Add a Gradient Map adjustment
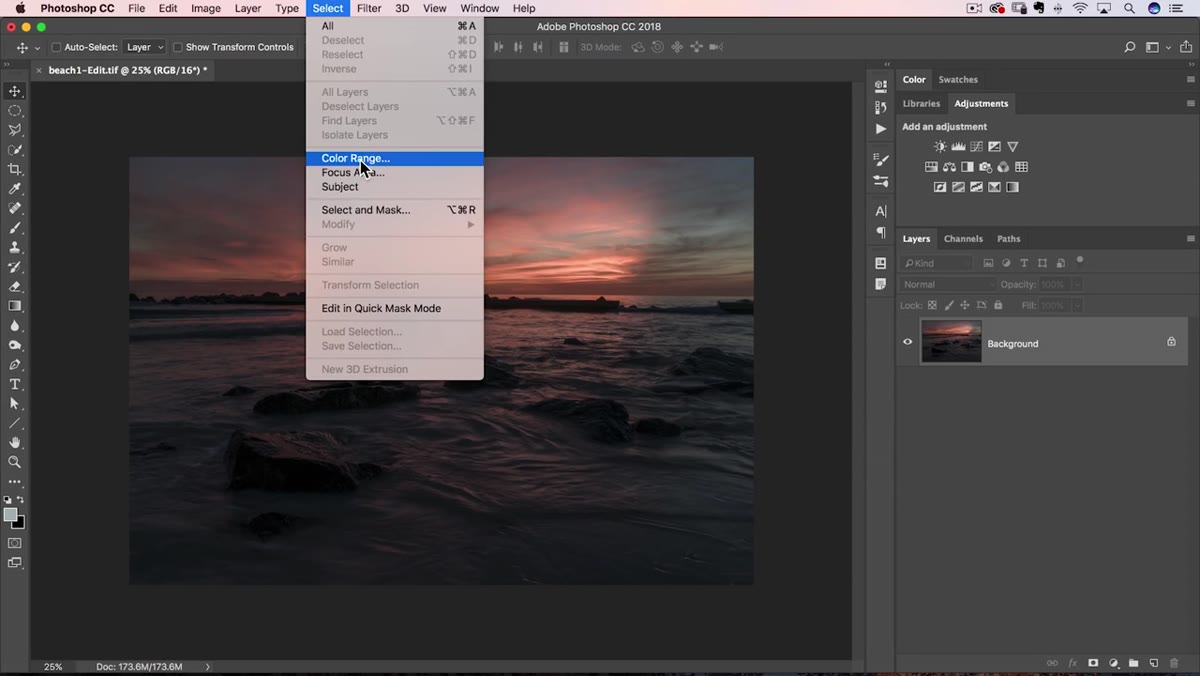Viewport: 1200px width, 676px height. 1012,187
